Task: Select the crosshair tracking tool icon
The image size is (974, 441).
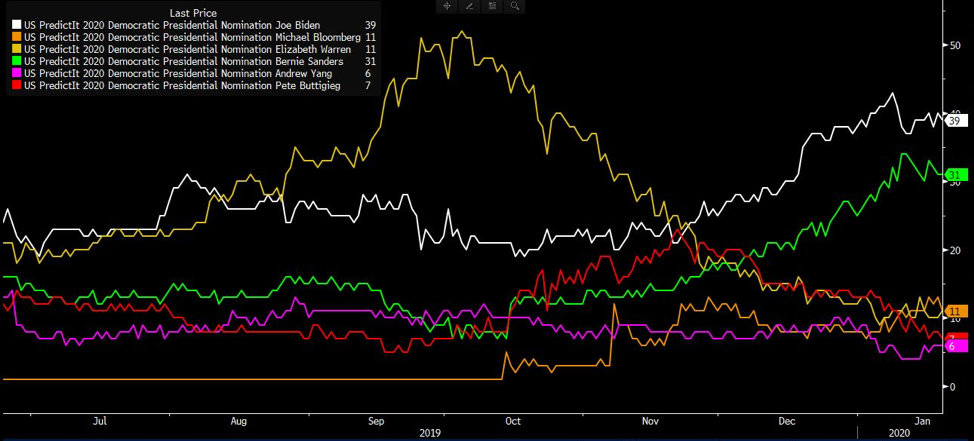Action: (446, 6)
